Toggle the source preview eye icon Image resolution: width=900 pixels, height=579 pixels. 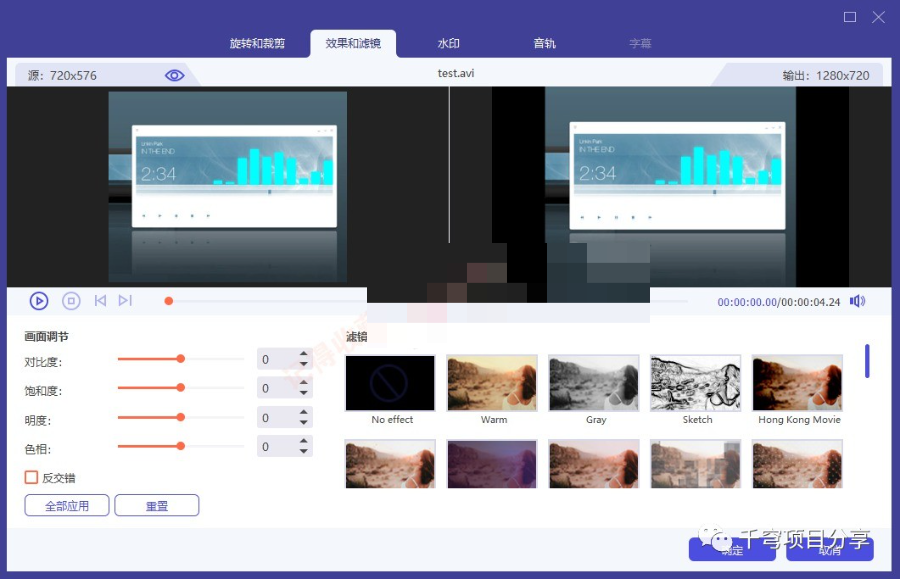[175, 75]
